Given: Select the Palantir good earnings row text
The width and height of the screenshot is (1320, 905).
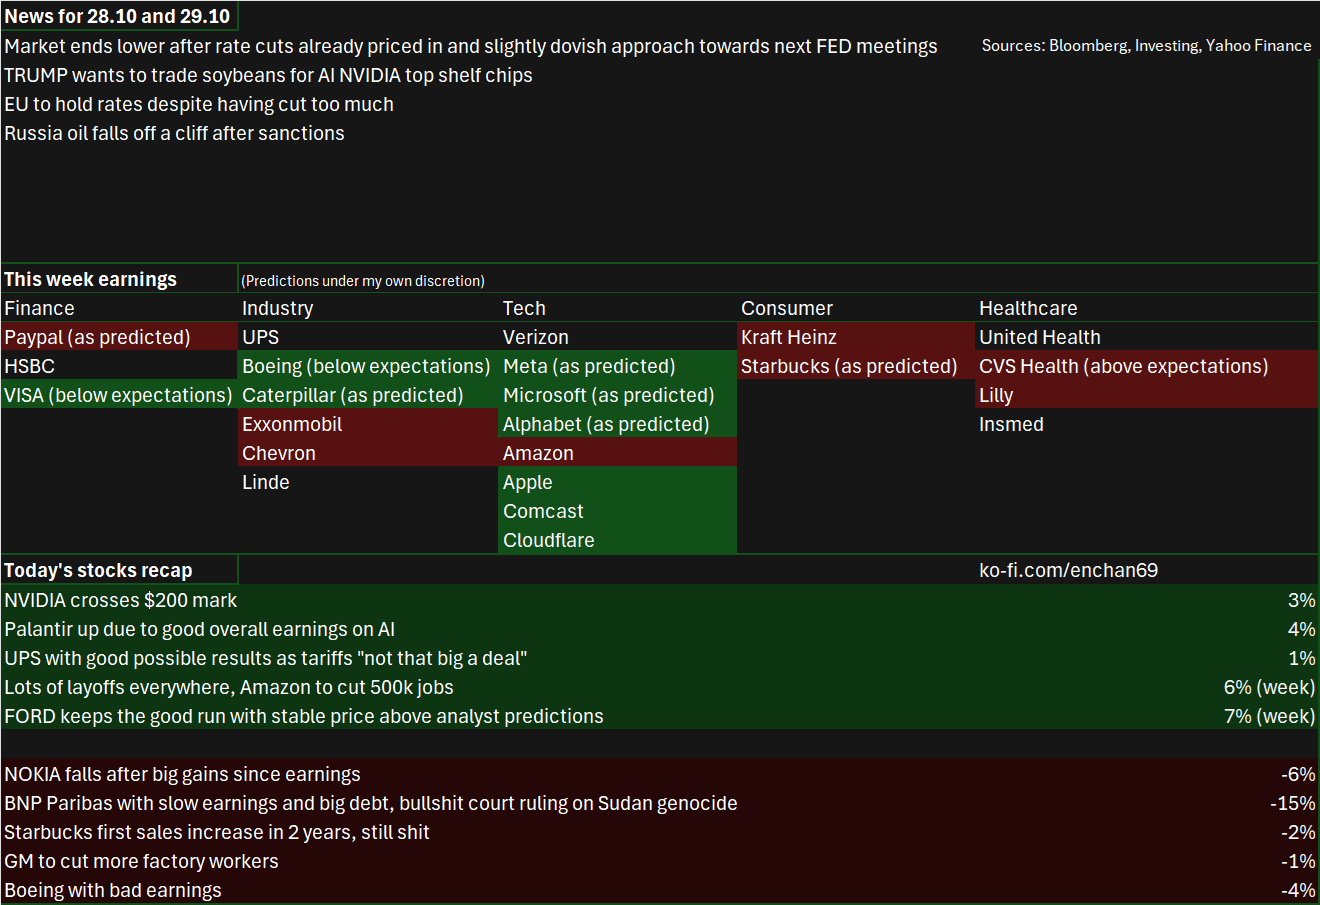Looking at the screenshot, I should click(x=199, y=629).
